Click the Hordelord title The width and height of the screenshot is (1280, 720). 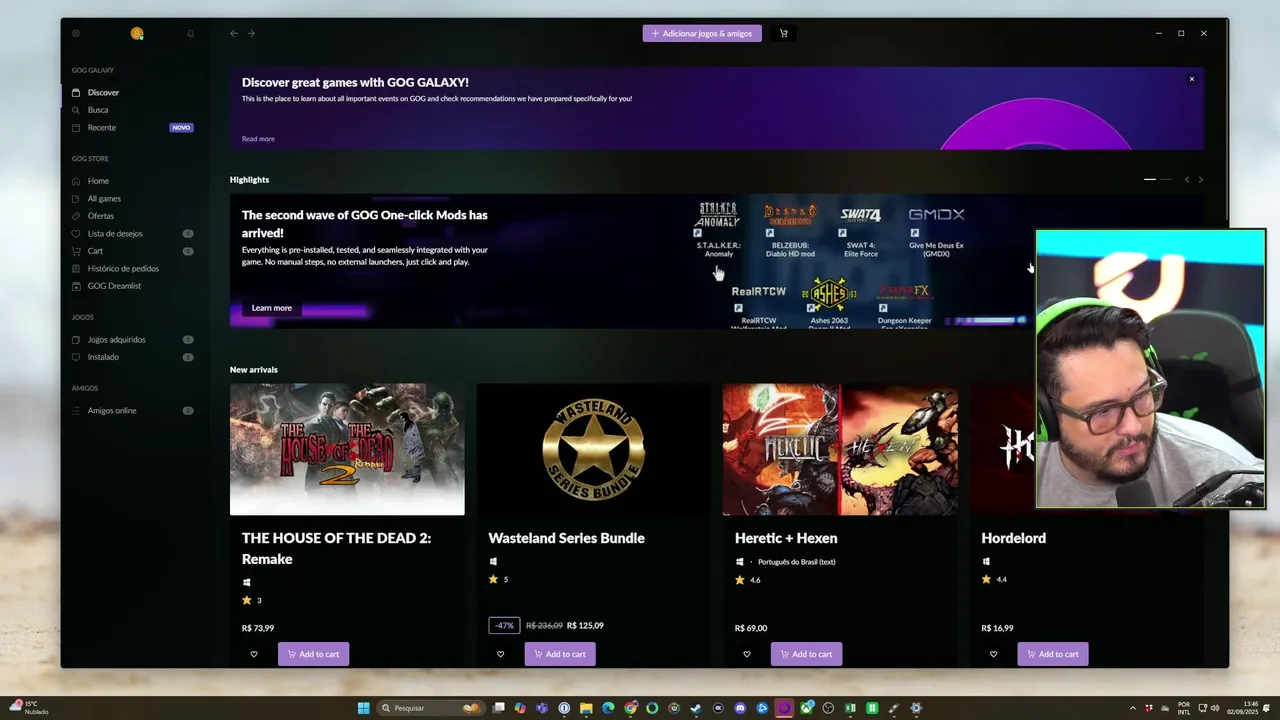(1013, 538)
